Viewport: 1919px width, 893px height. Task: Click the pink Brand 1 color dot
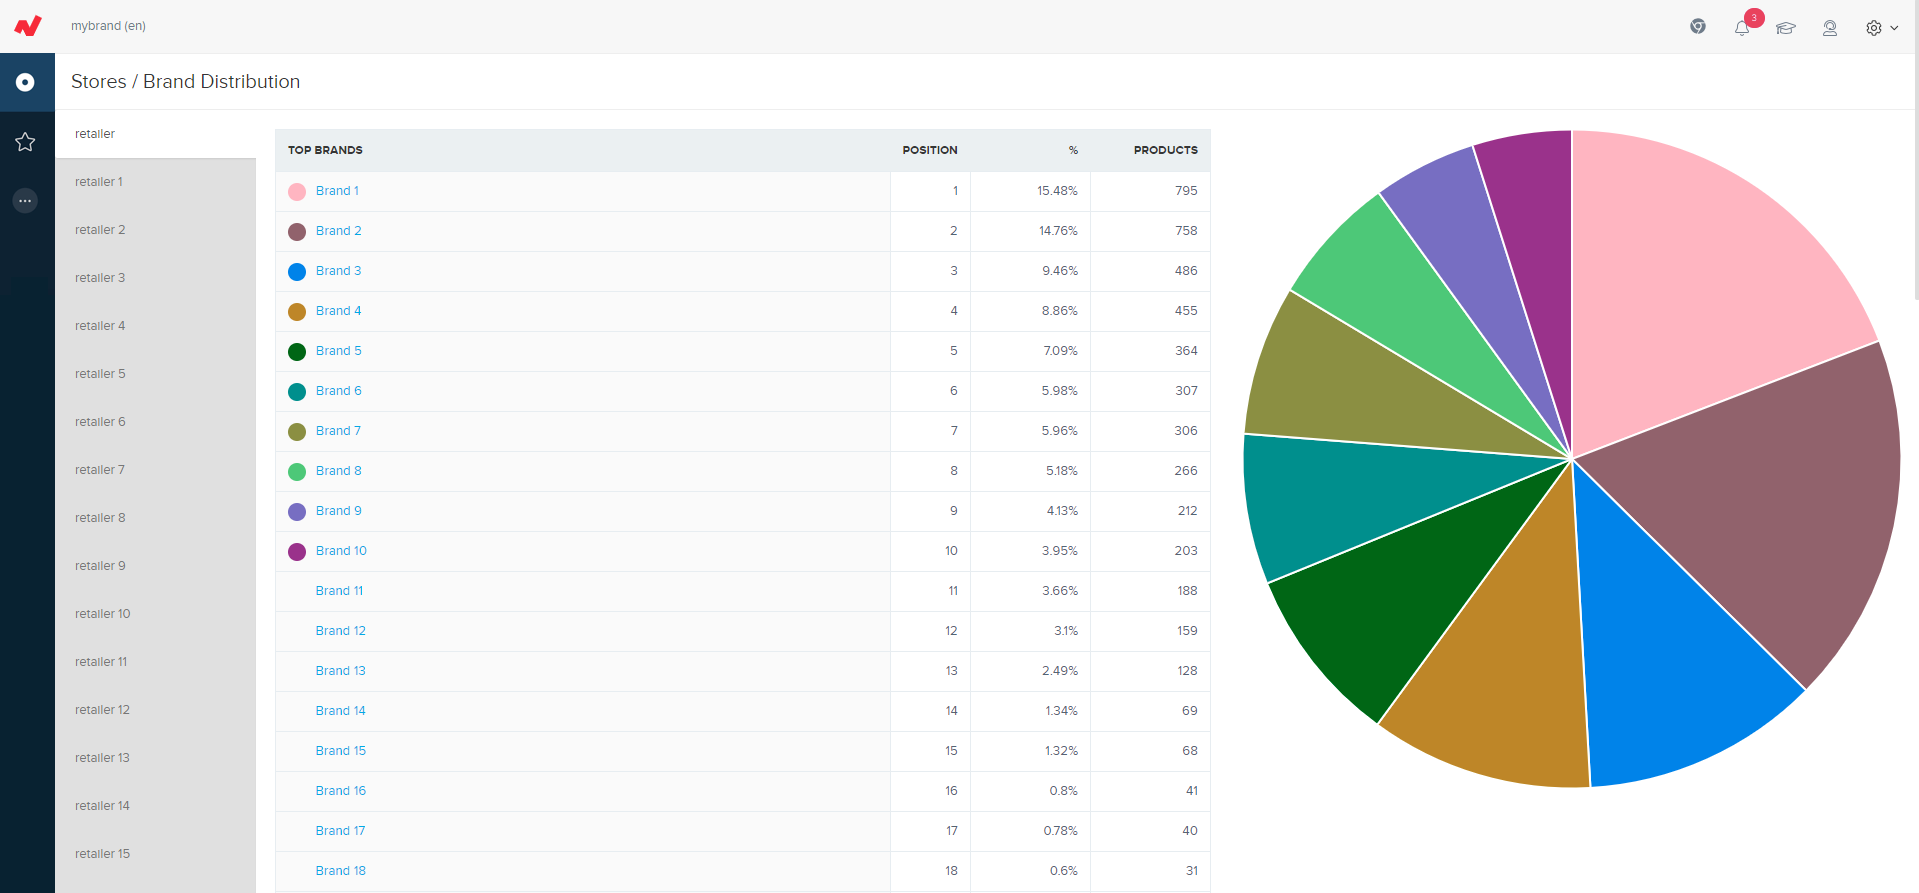click(x=297, y=192)
